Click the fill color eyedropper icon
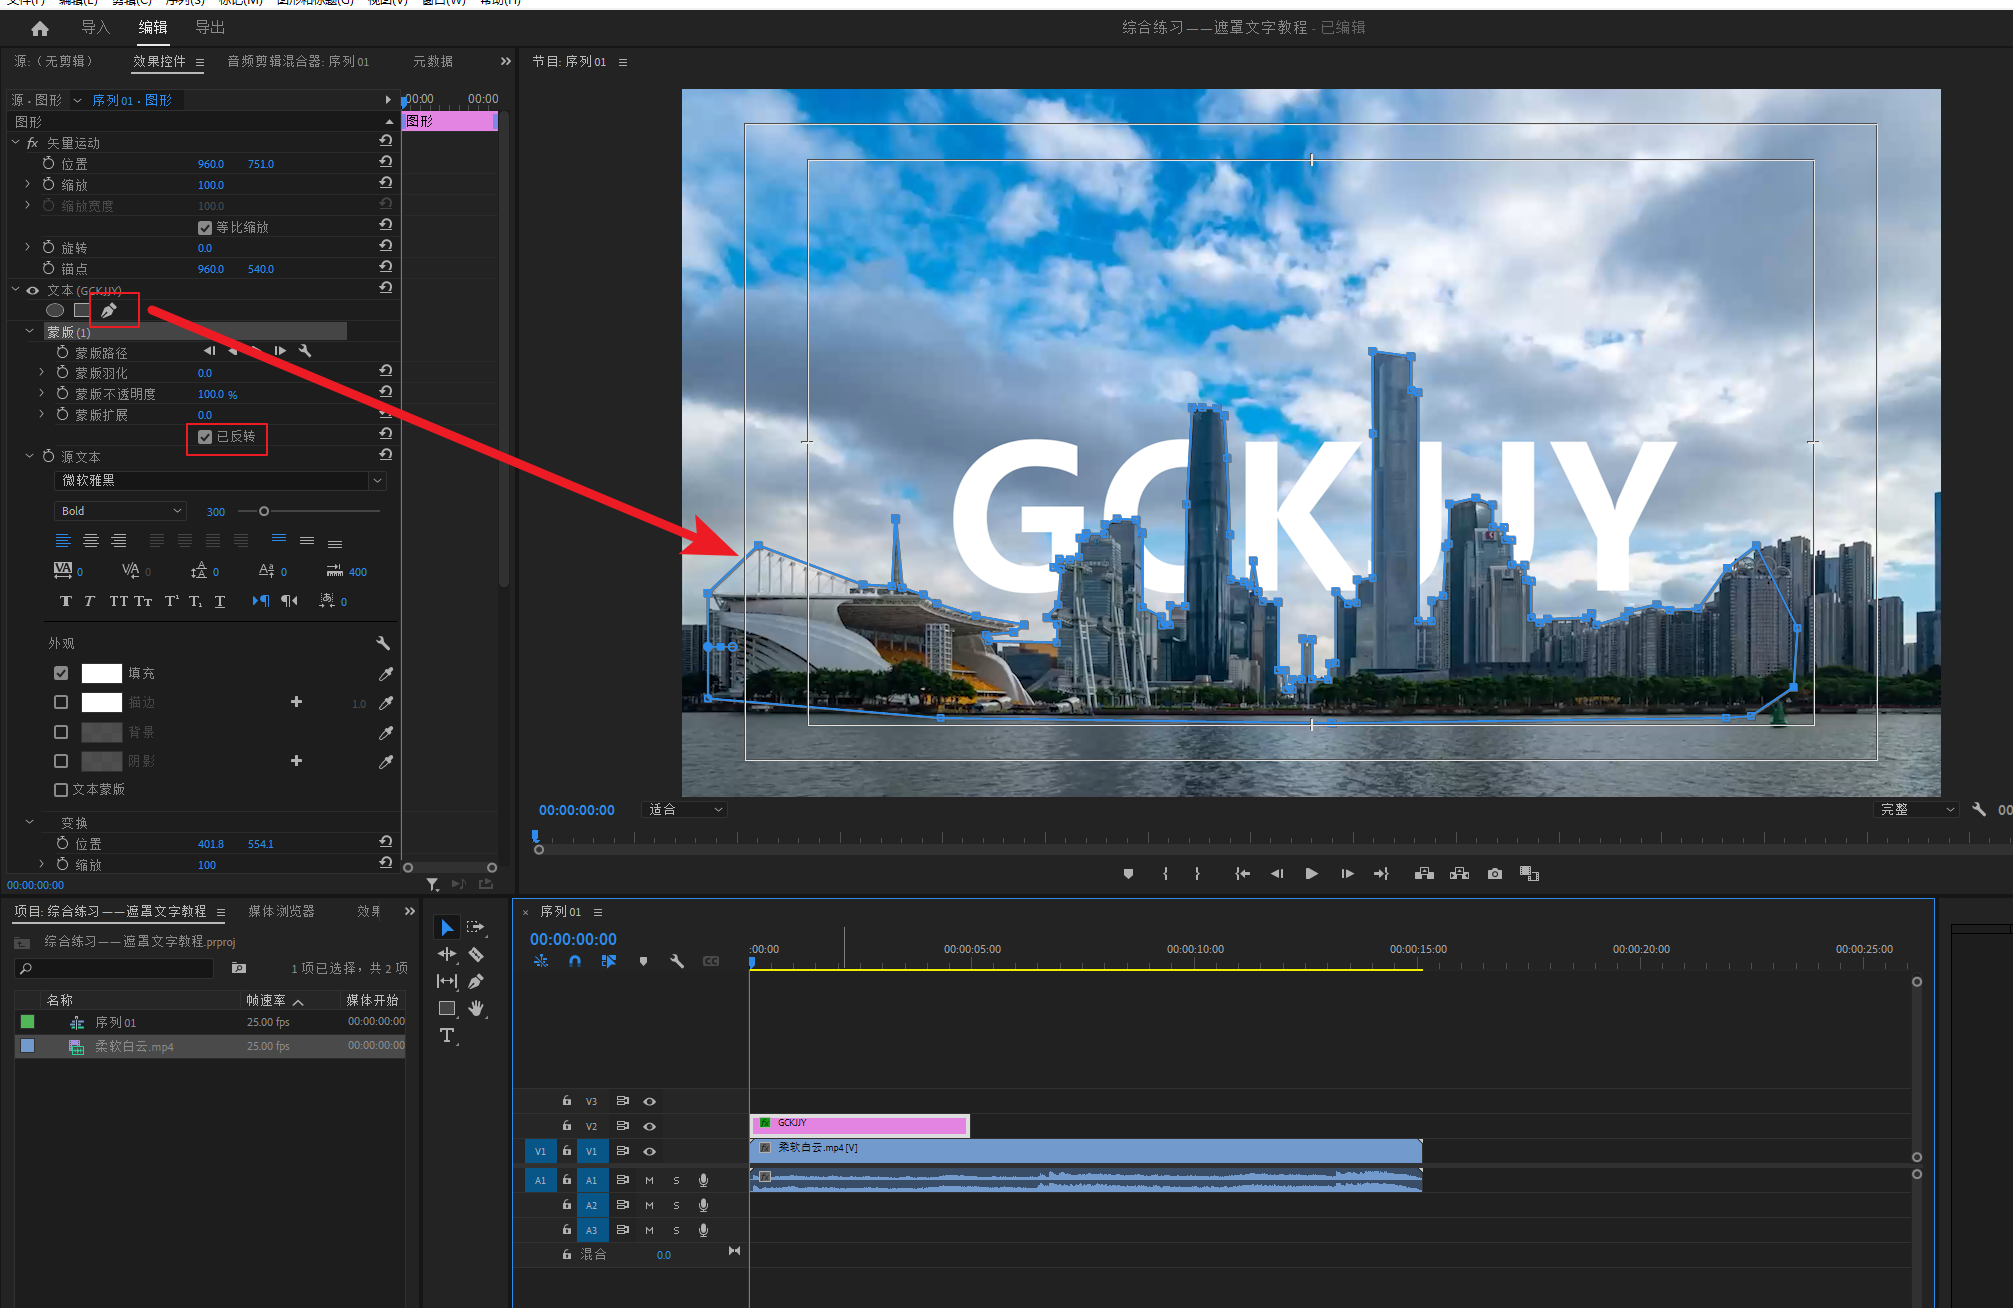 (386, 674)
